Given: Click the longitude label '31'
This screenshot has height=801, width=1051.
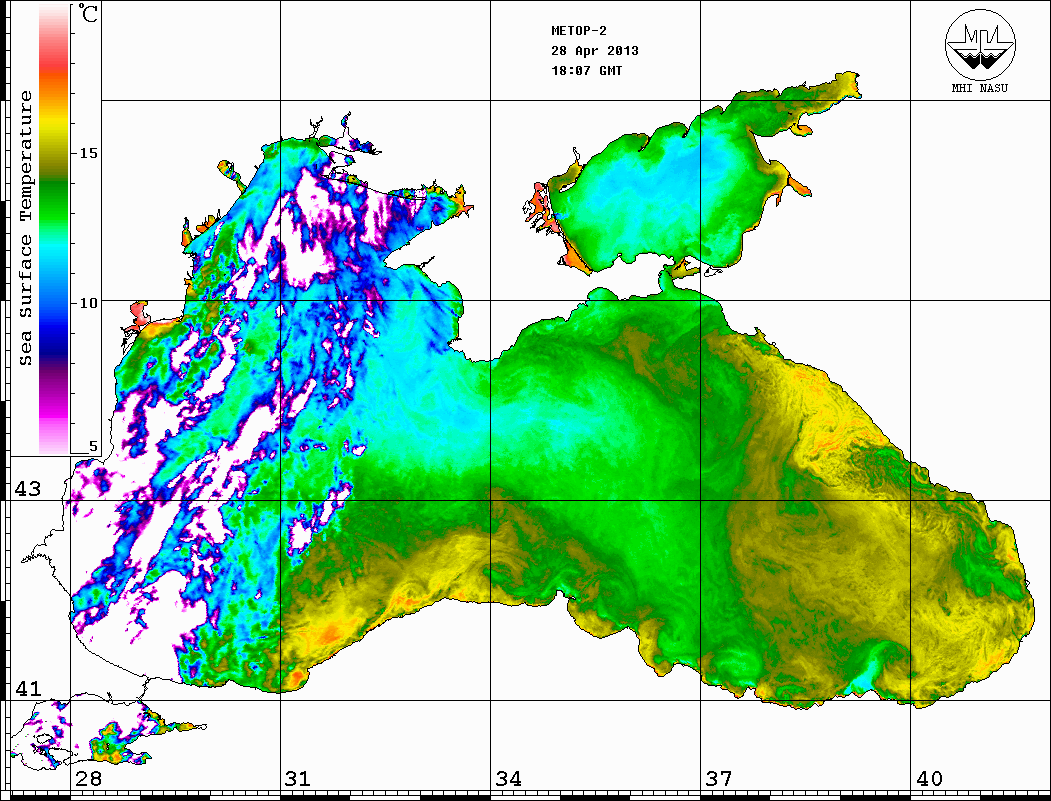Looking at the screenshot, I should [298, 778].
